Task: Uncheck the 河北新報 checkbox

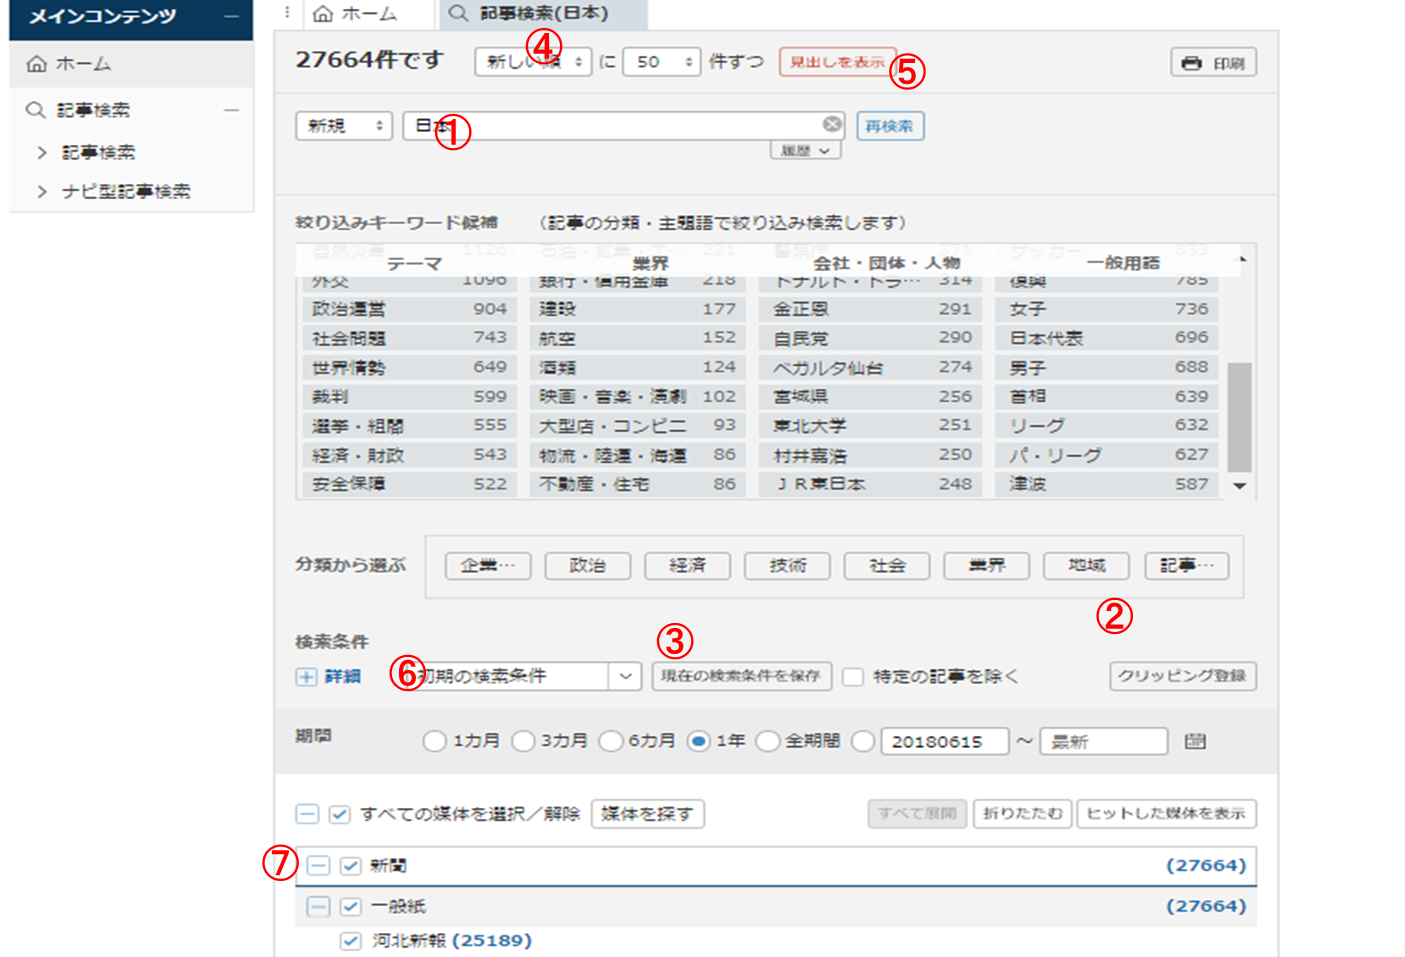Action: tap(350, 941)
